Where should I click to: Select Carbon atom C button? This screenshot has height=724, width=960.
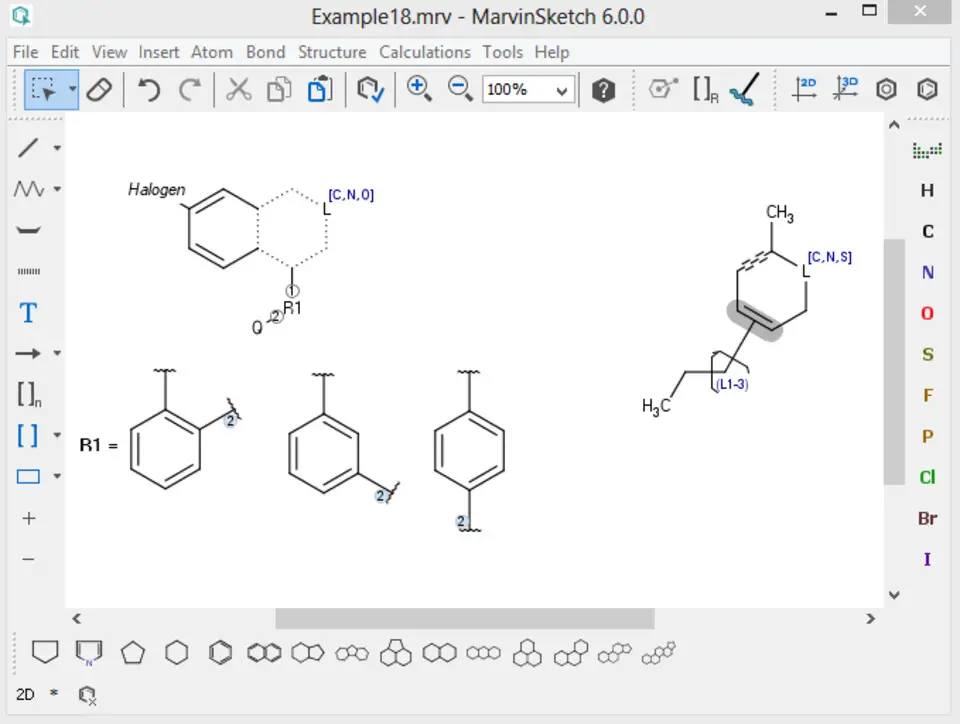927,231
